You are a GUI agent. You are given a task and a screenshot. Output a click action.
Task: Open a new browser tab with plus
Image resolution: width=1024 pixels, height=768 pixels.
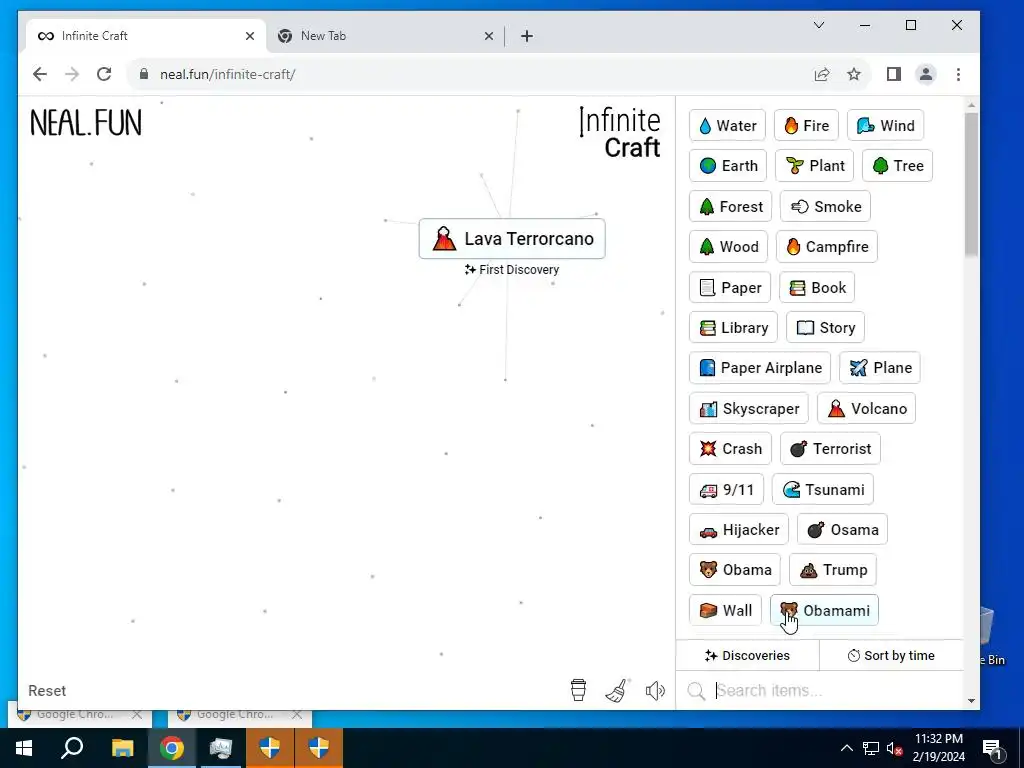point(527,36)
